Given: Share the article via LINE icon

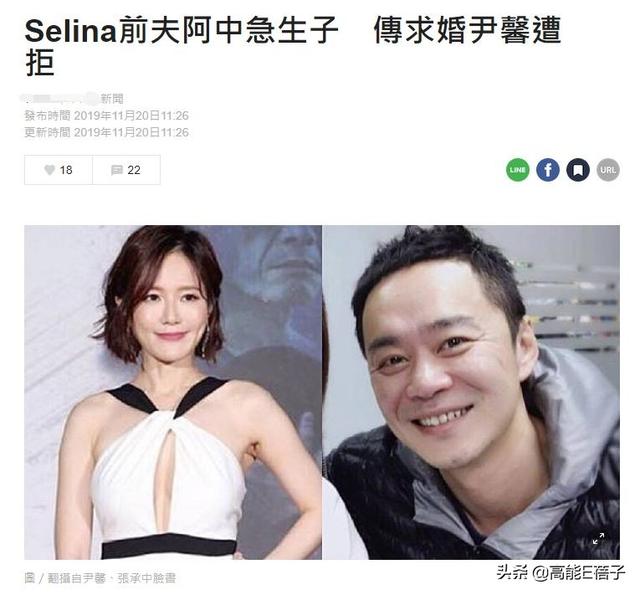Looking at the screenshot, I should tap(518, 170).
